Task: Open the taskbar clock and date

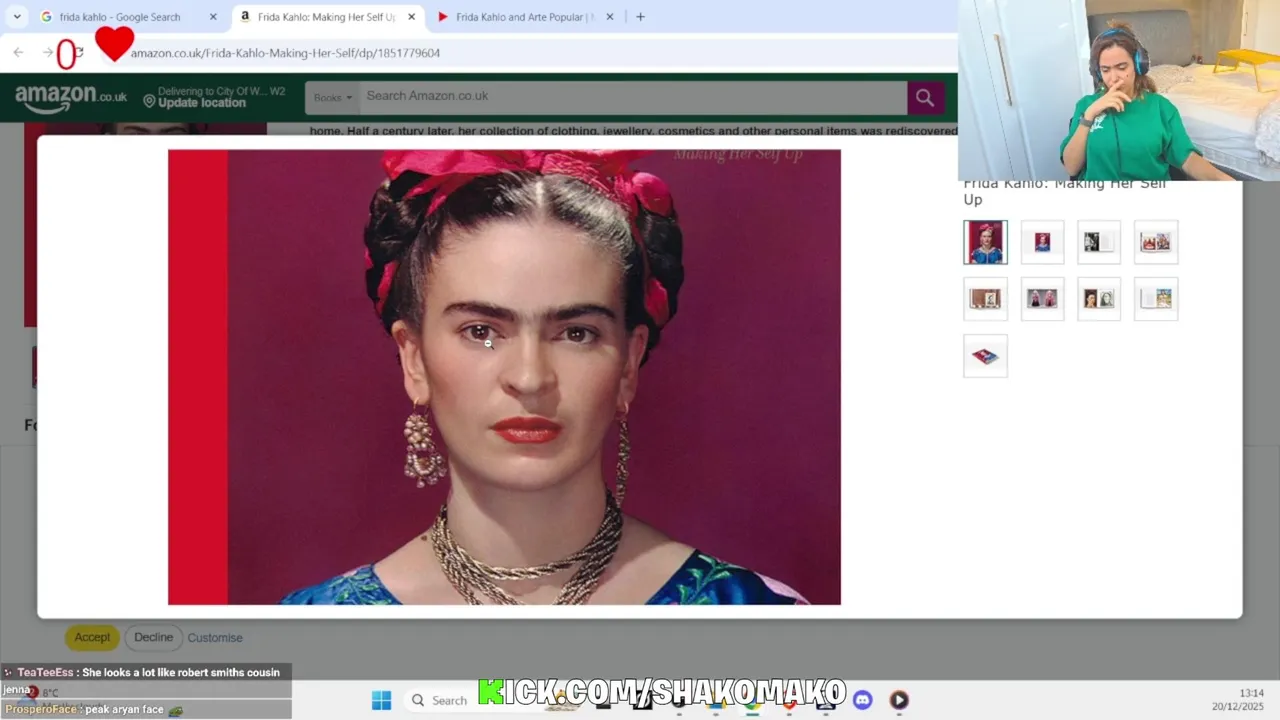Action: click(1239, 700)
